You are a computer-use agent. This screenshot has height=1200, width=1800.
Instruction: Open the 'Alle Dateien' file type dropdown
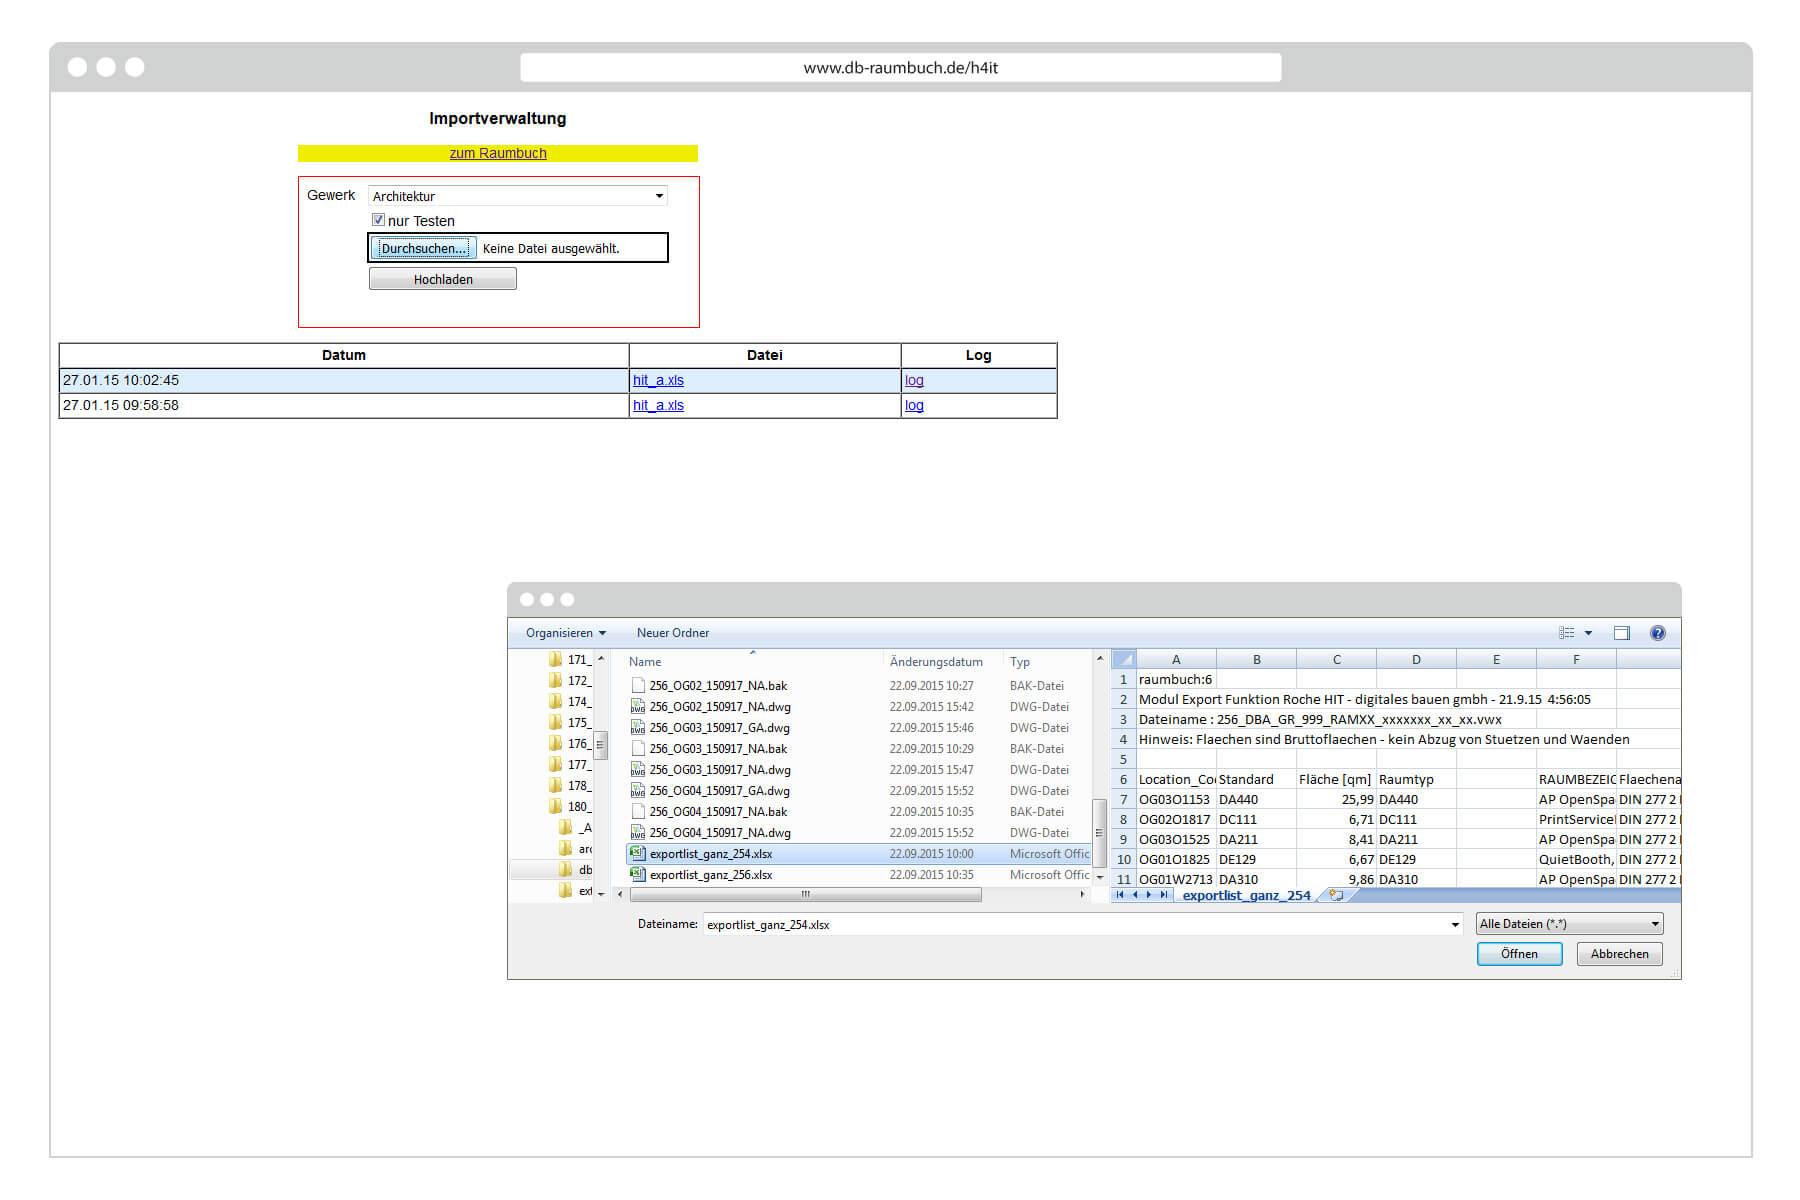click(1569, 924)
